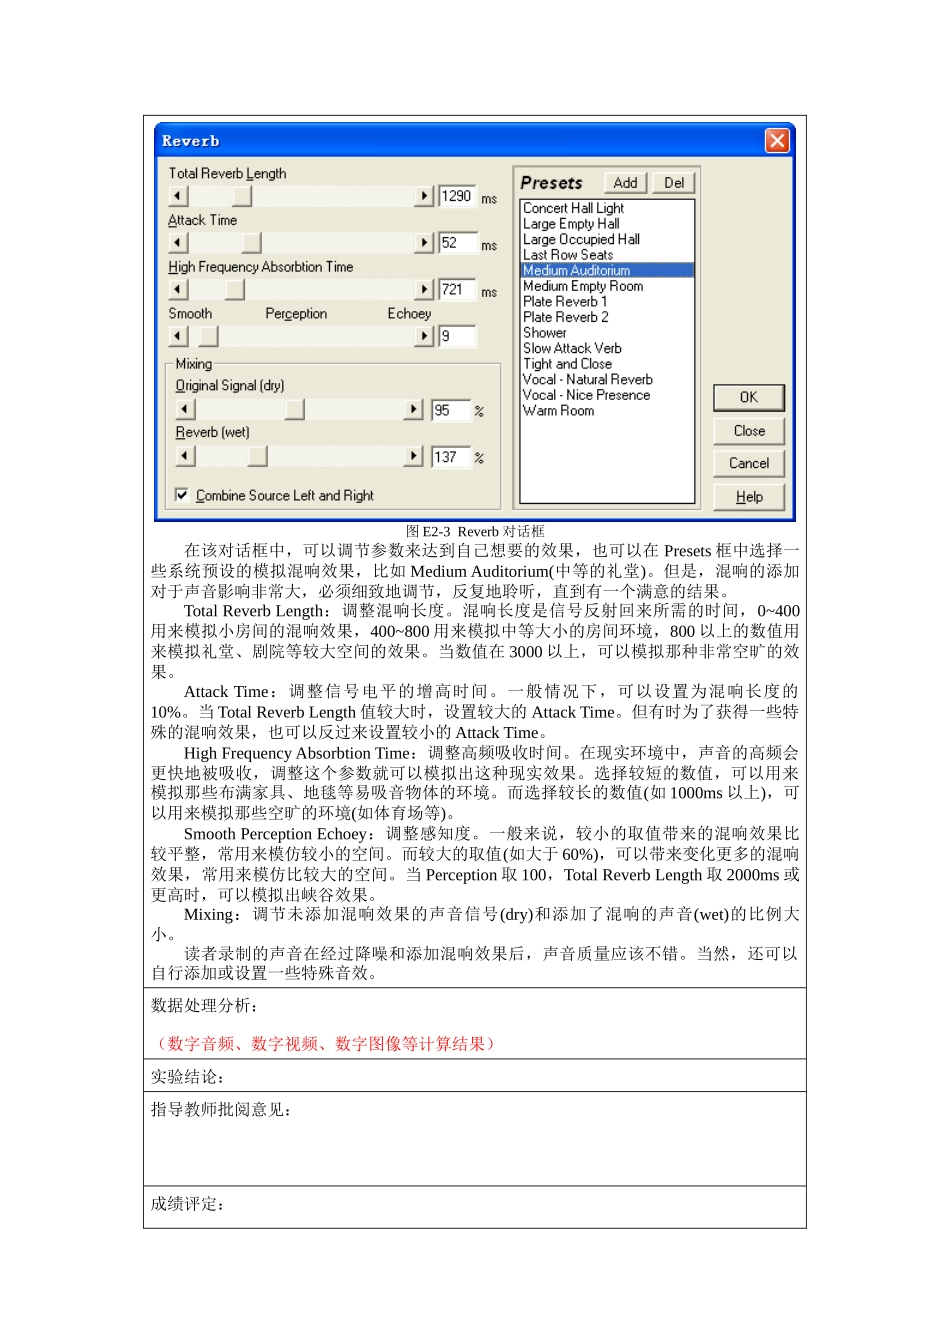Screen dimensions: 950x1344
Task: Click the Close button
Action: (749, 431)
